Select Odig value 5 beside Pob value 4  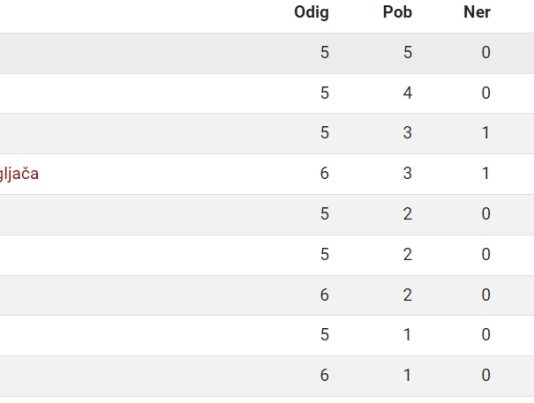point(325,93)
